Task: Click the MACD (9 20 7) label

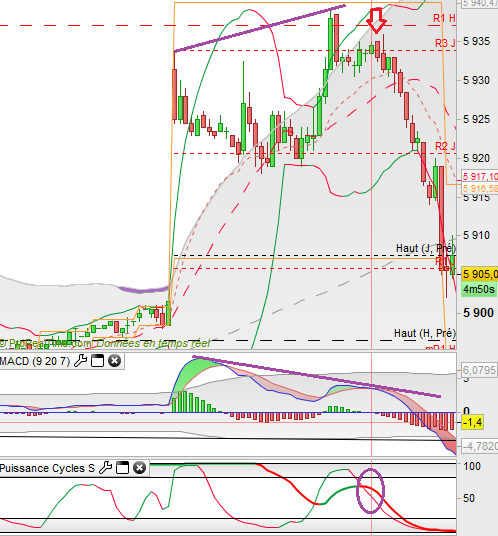Action: 35,361
